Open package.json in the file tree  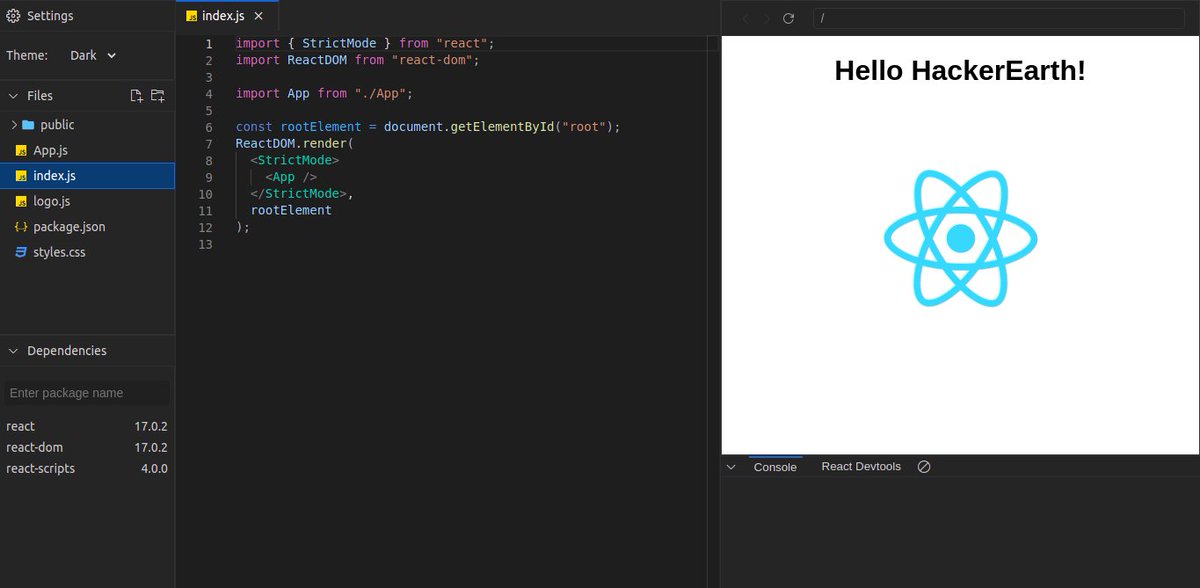87,227
